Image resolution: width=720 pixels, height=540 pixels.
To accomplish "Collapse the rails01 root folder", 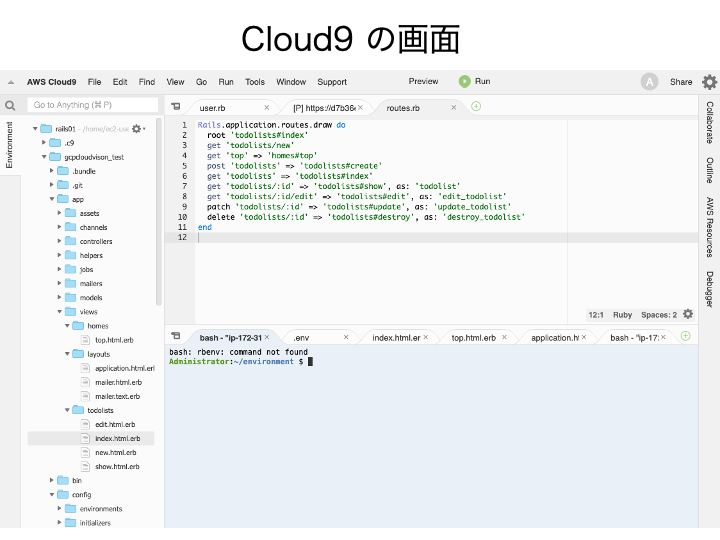I will pyautogui.click(x=35, y=129).
